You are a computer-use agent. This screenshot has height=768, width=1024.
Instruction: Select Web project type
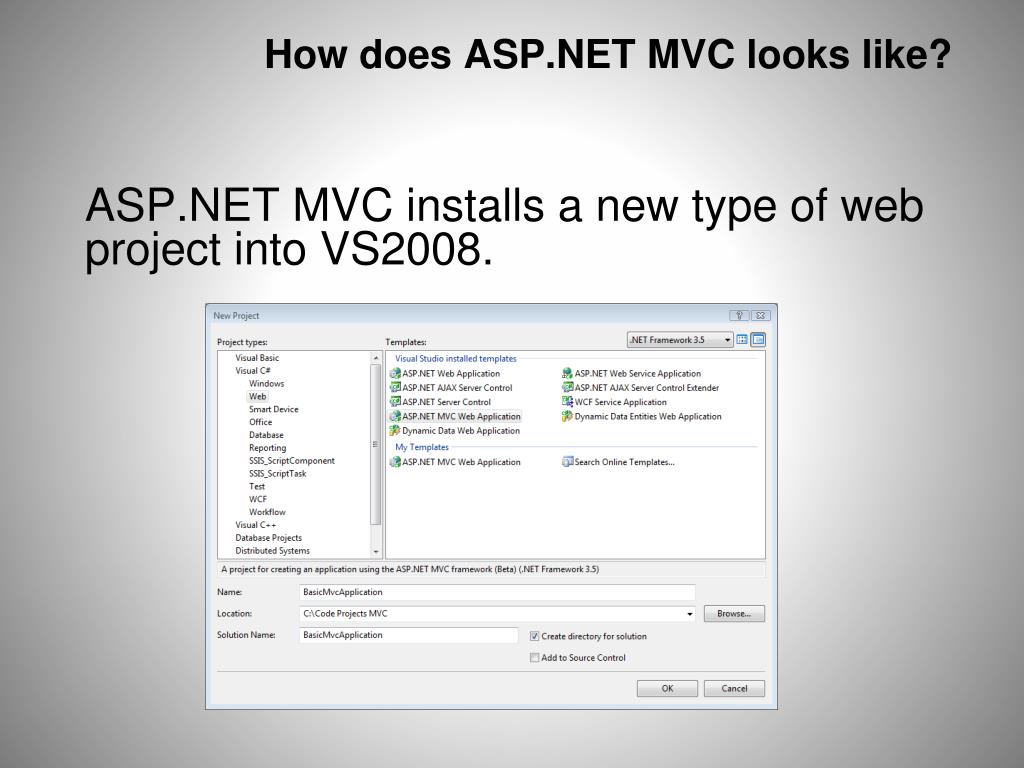coord(257,396)
